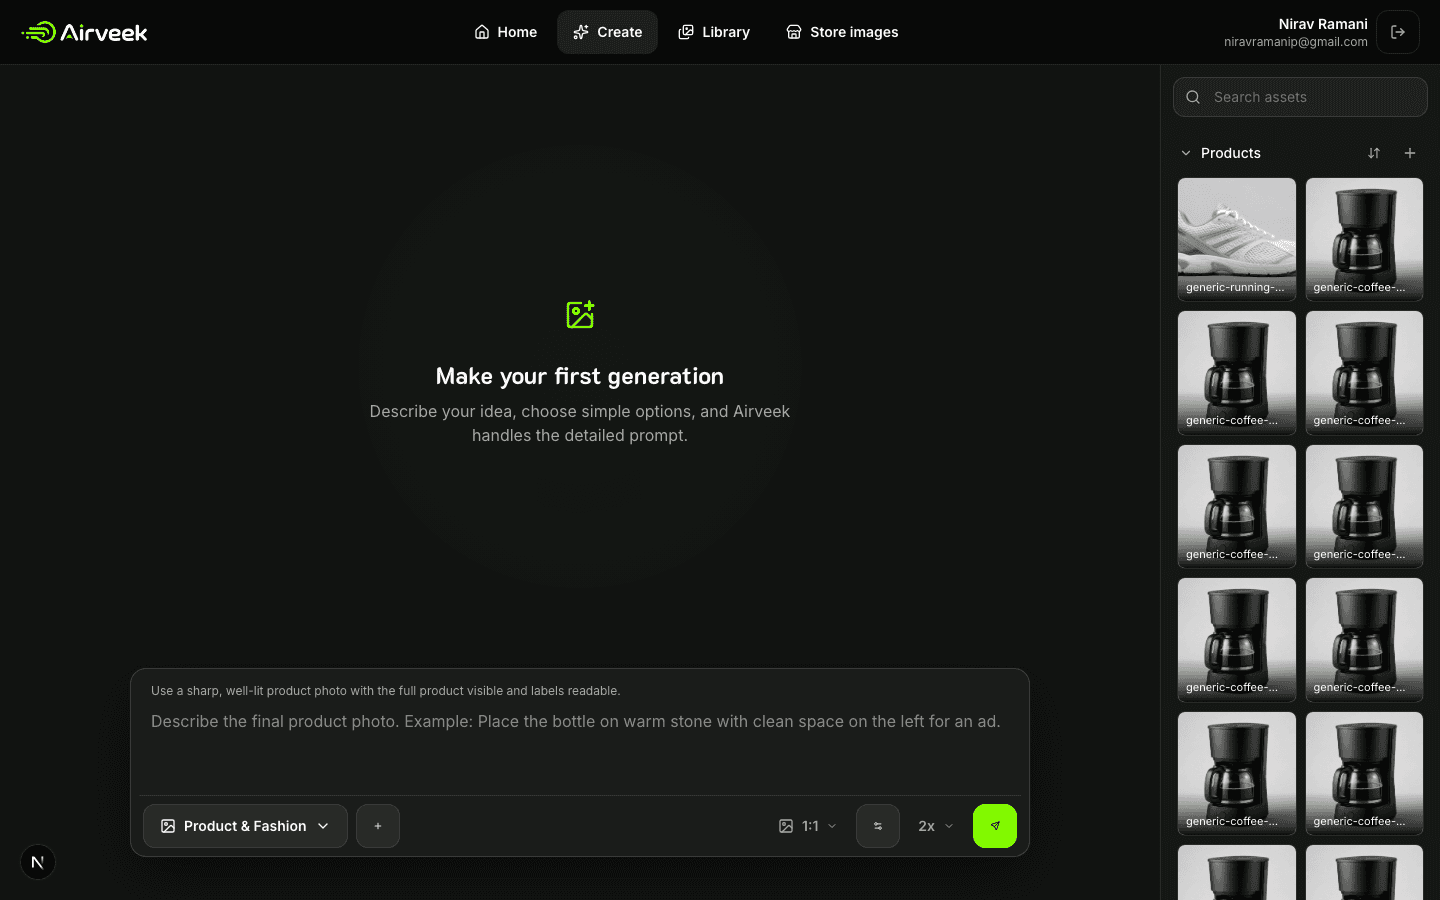Click the niravramanip@gmail.com email text
This screenshot has height=900, width=1440.
pyautogui.click(x=1296, y=42)
